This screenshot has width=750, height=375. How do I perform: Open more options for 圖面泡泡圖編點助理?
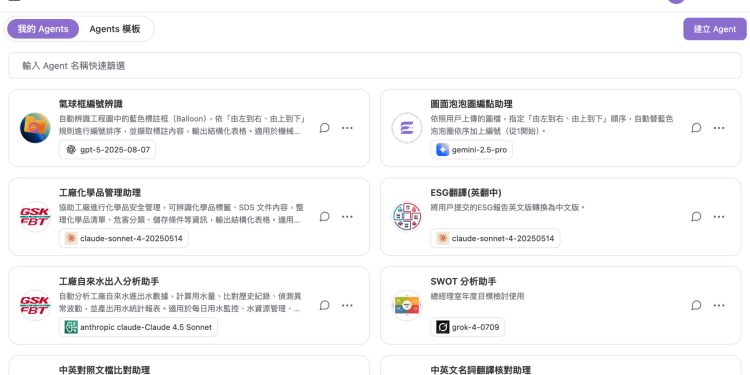[719, 128]
